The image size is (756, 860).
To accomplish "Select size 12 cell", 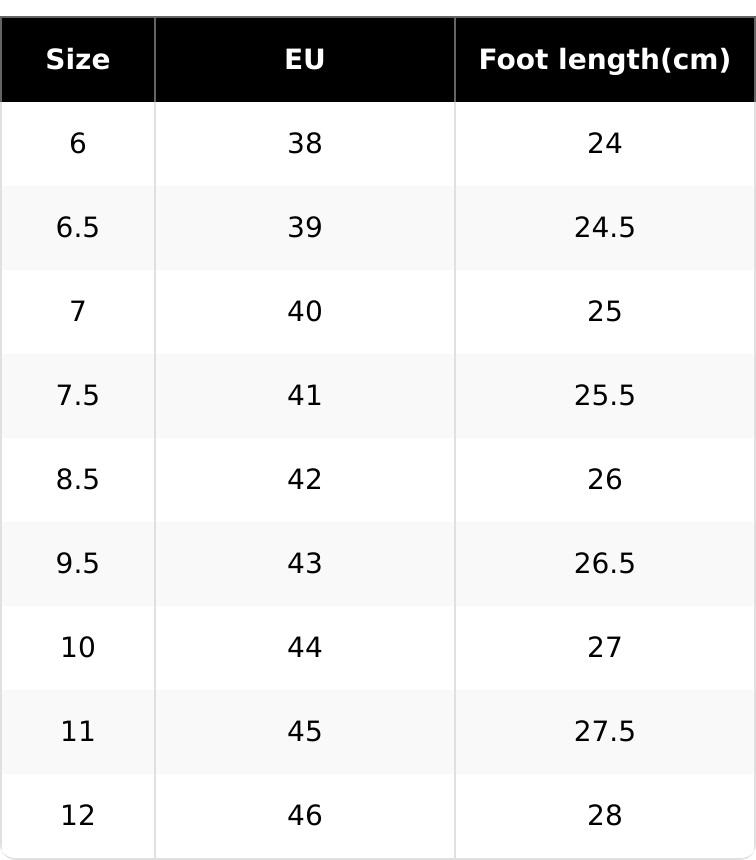I will pyautogui.click(x=78, y=816).
